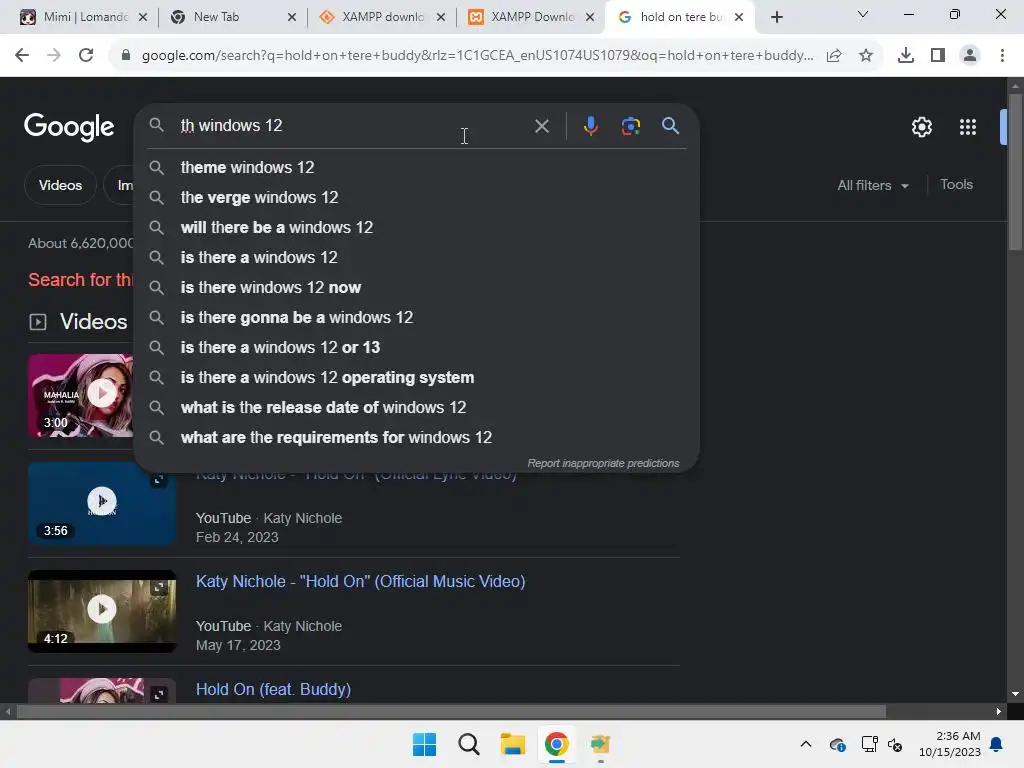Select the Videos filter chip
This screenshot has width=1024, height=768.
[x=60, y=185]
